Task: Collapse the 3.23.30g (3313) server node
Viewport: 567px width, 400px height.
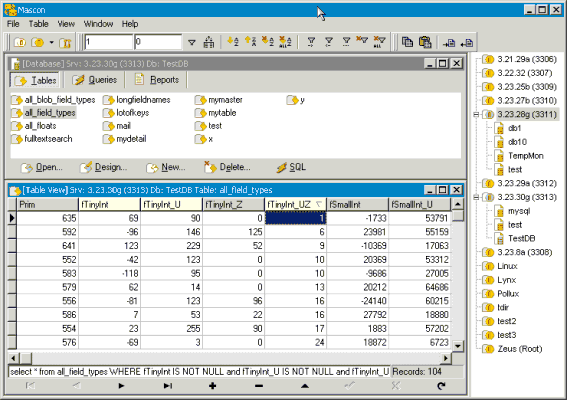Action: click(x=476, y=197)
